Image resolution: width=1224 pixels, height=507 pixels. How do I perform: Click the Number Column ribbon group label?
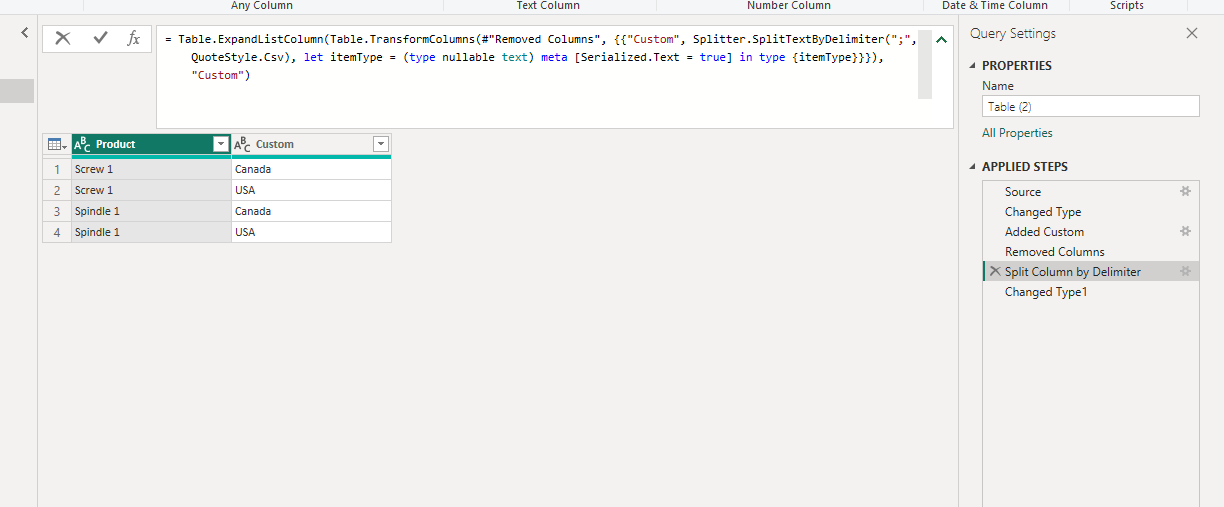click(789, 6)
